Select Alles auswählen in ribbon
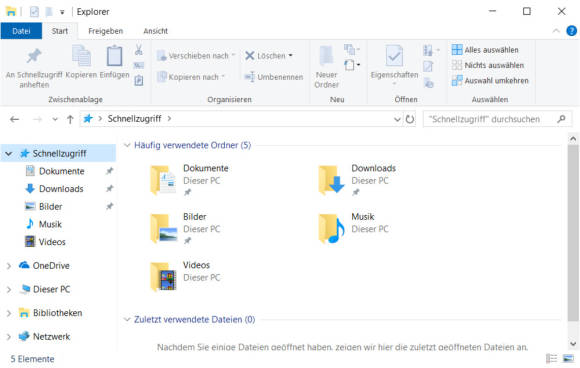This screenshot has width=580, height=368. 485,50
